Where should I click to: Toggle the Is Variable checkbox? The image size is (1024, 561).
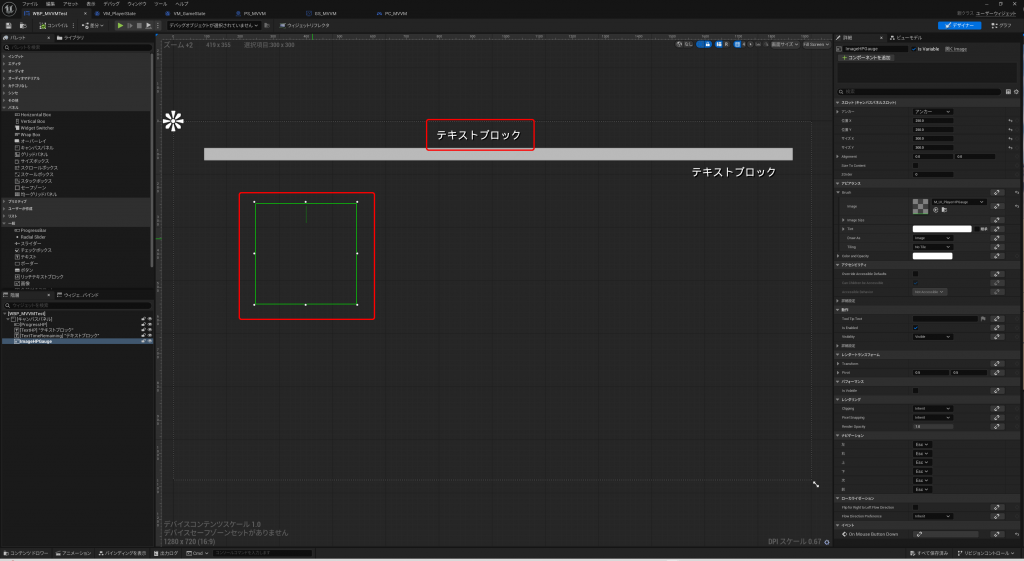(915, 48)
